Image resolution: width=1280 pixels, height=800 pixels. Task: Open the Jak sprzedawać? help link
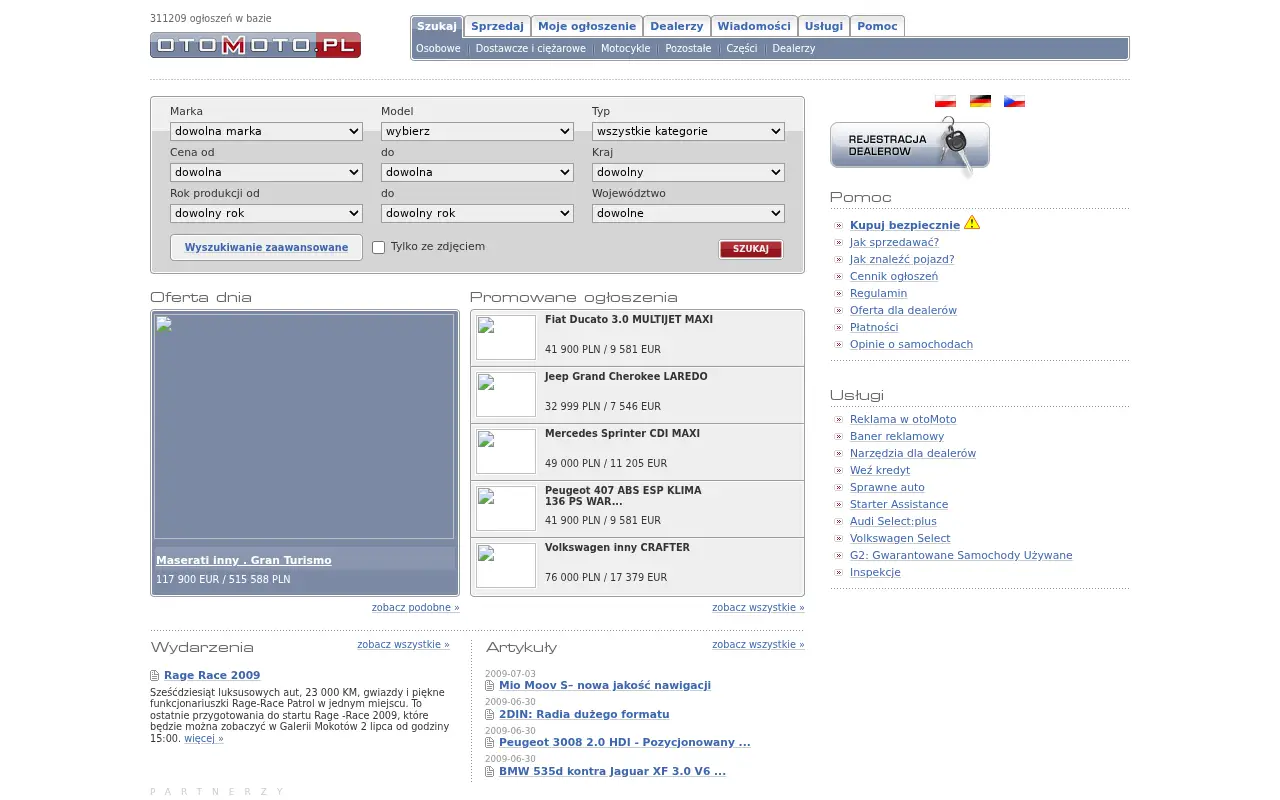tap(894, 242)
